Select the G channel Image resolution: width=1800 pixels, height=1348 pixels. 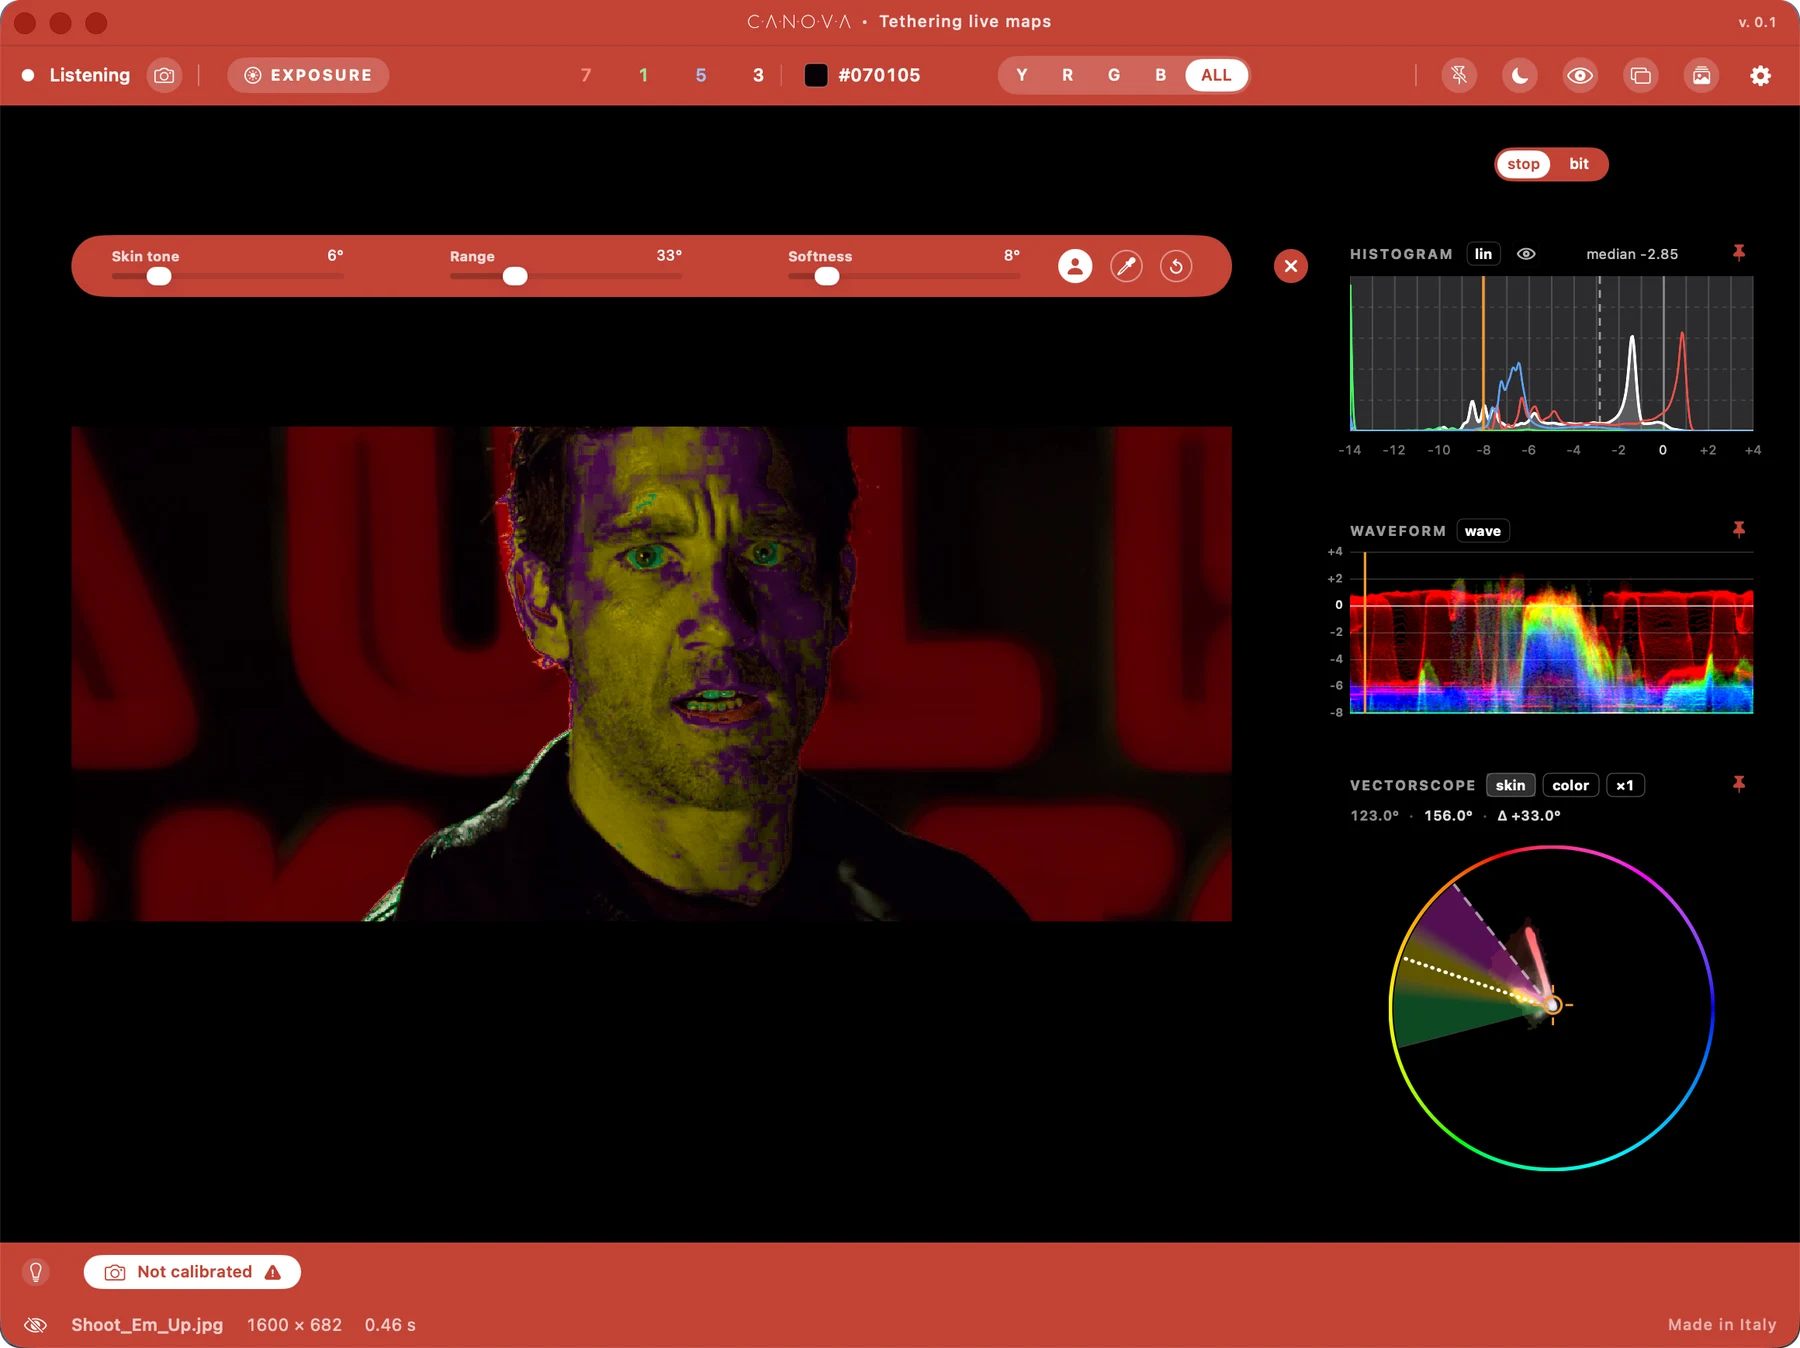pyautogui.click(x=1113, y=75)
